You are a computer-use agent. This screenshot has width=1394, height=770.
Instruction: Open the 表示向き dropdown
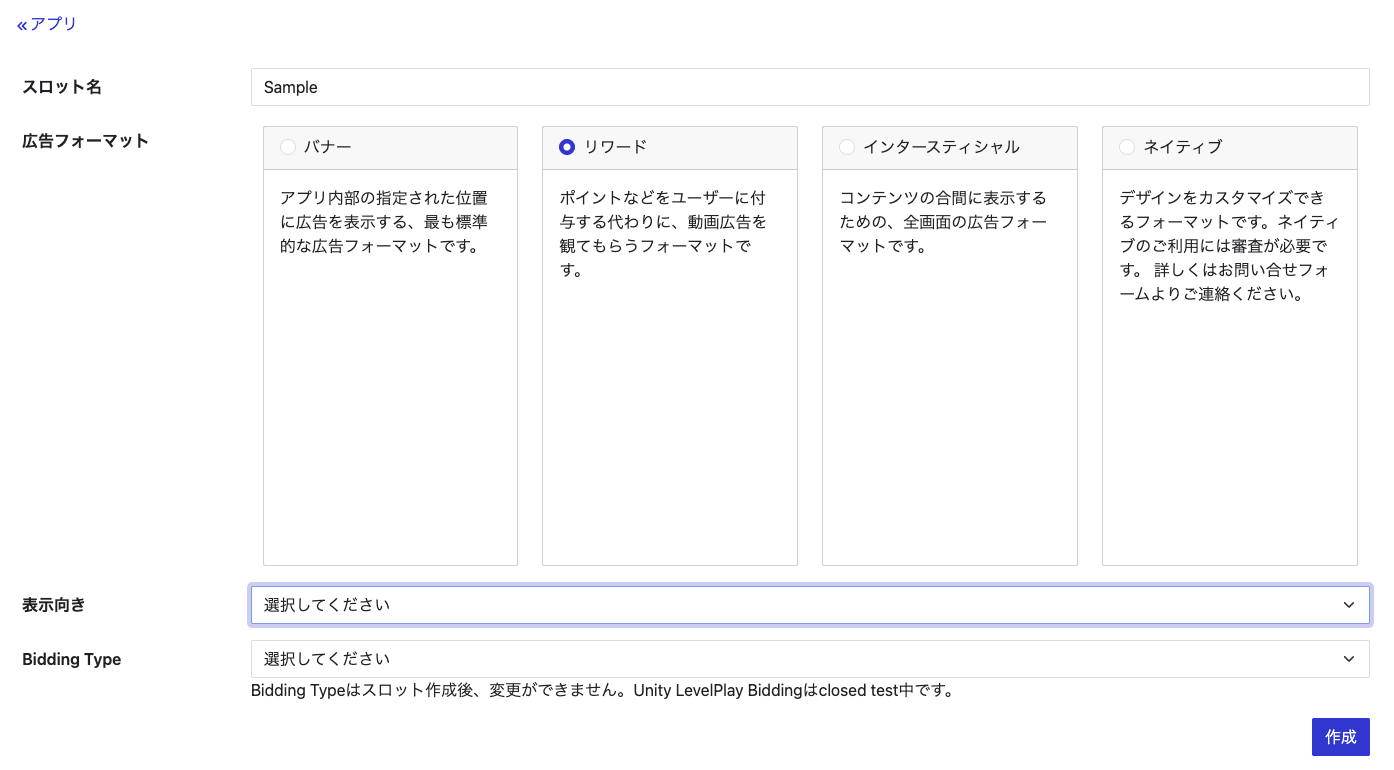(x=810, y=604)
